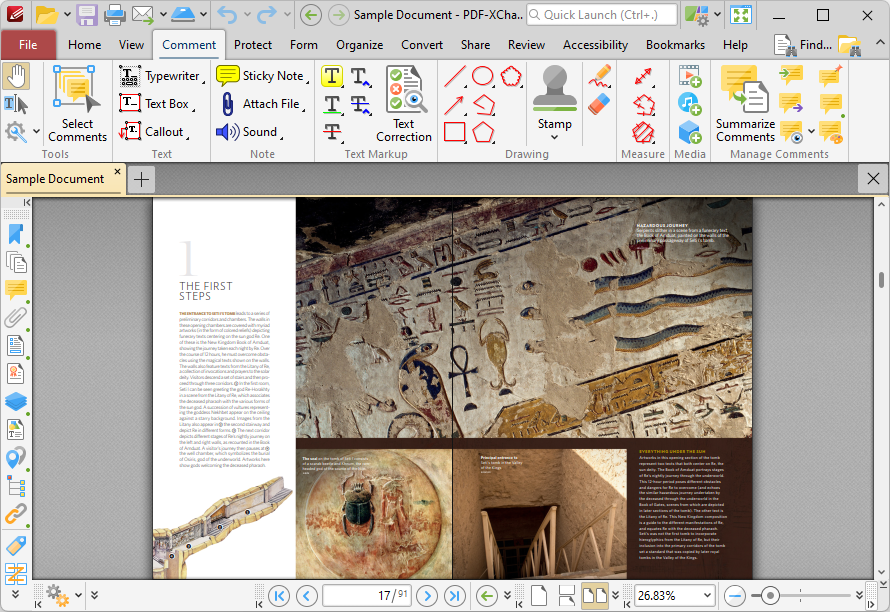This screenshot has height=612, width=890.
Task: Select the Line drawing tool
Action: pyautogui.click(x=455, y=76)
